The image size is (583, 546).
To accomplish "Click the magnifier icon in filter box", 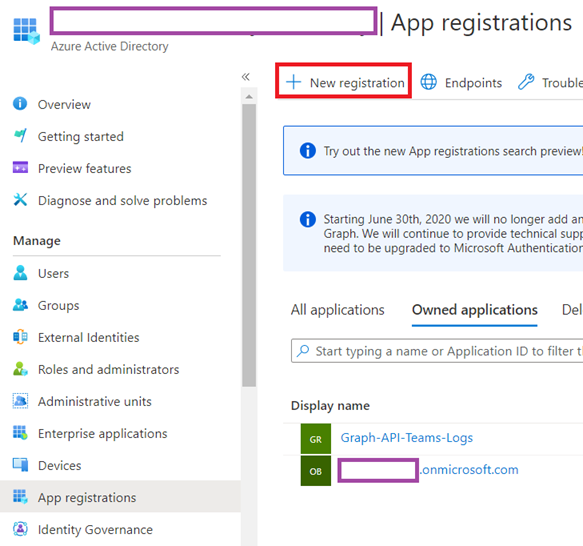I will (x=303, y=350).
